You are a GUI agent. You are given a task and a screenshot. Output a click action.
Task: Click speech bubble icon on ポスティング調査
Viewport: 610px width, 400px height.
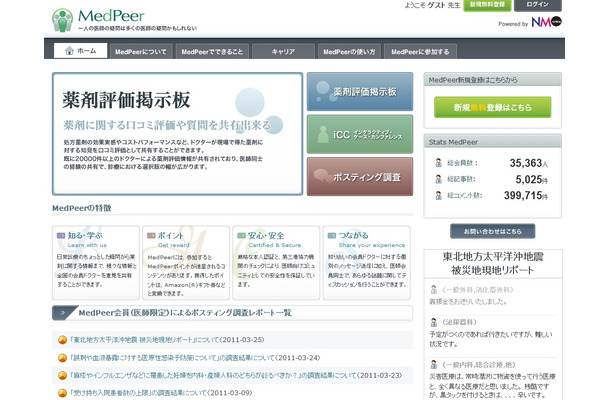click(x=323, y=176)
